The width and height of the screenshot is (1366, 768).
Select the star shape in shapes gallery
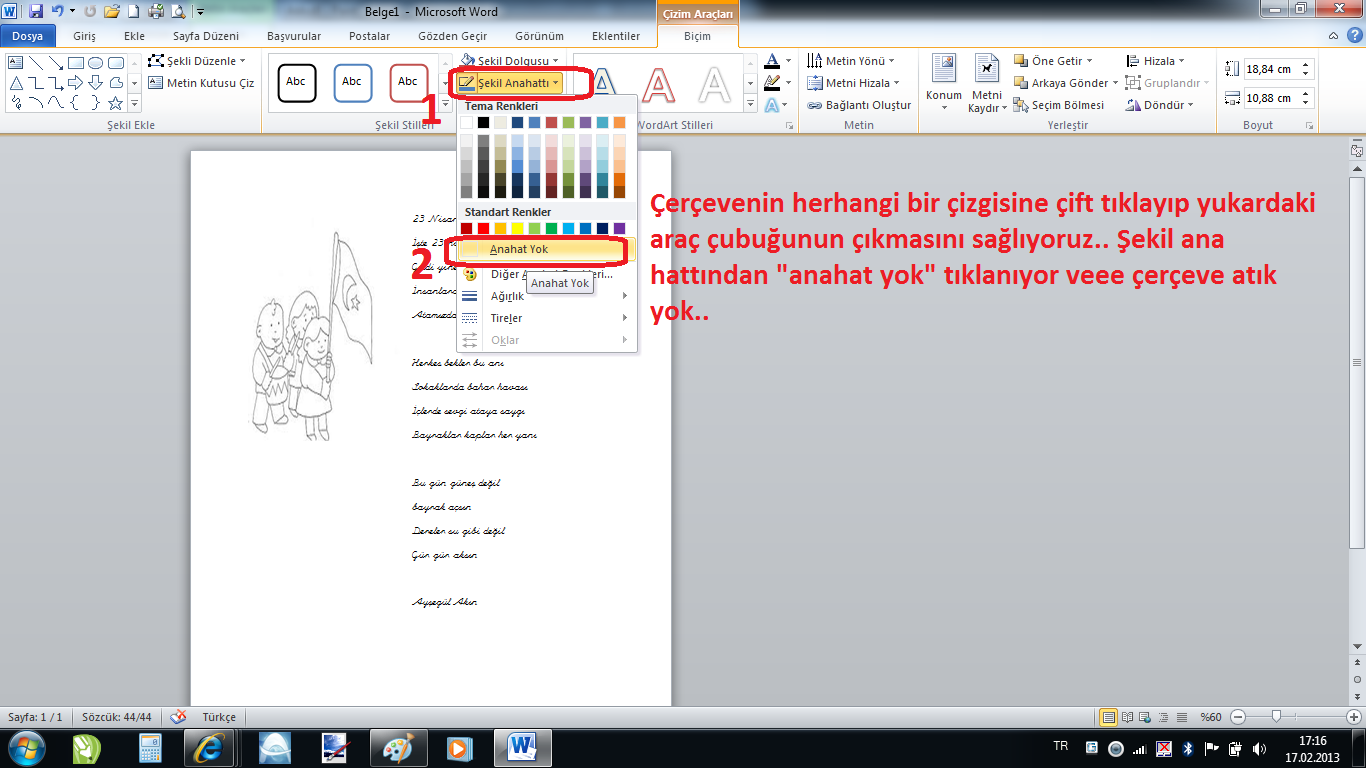115,103
